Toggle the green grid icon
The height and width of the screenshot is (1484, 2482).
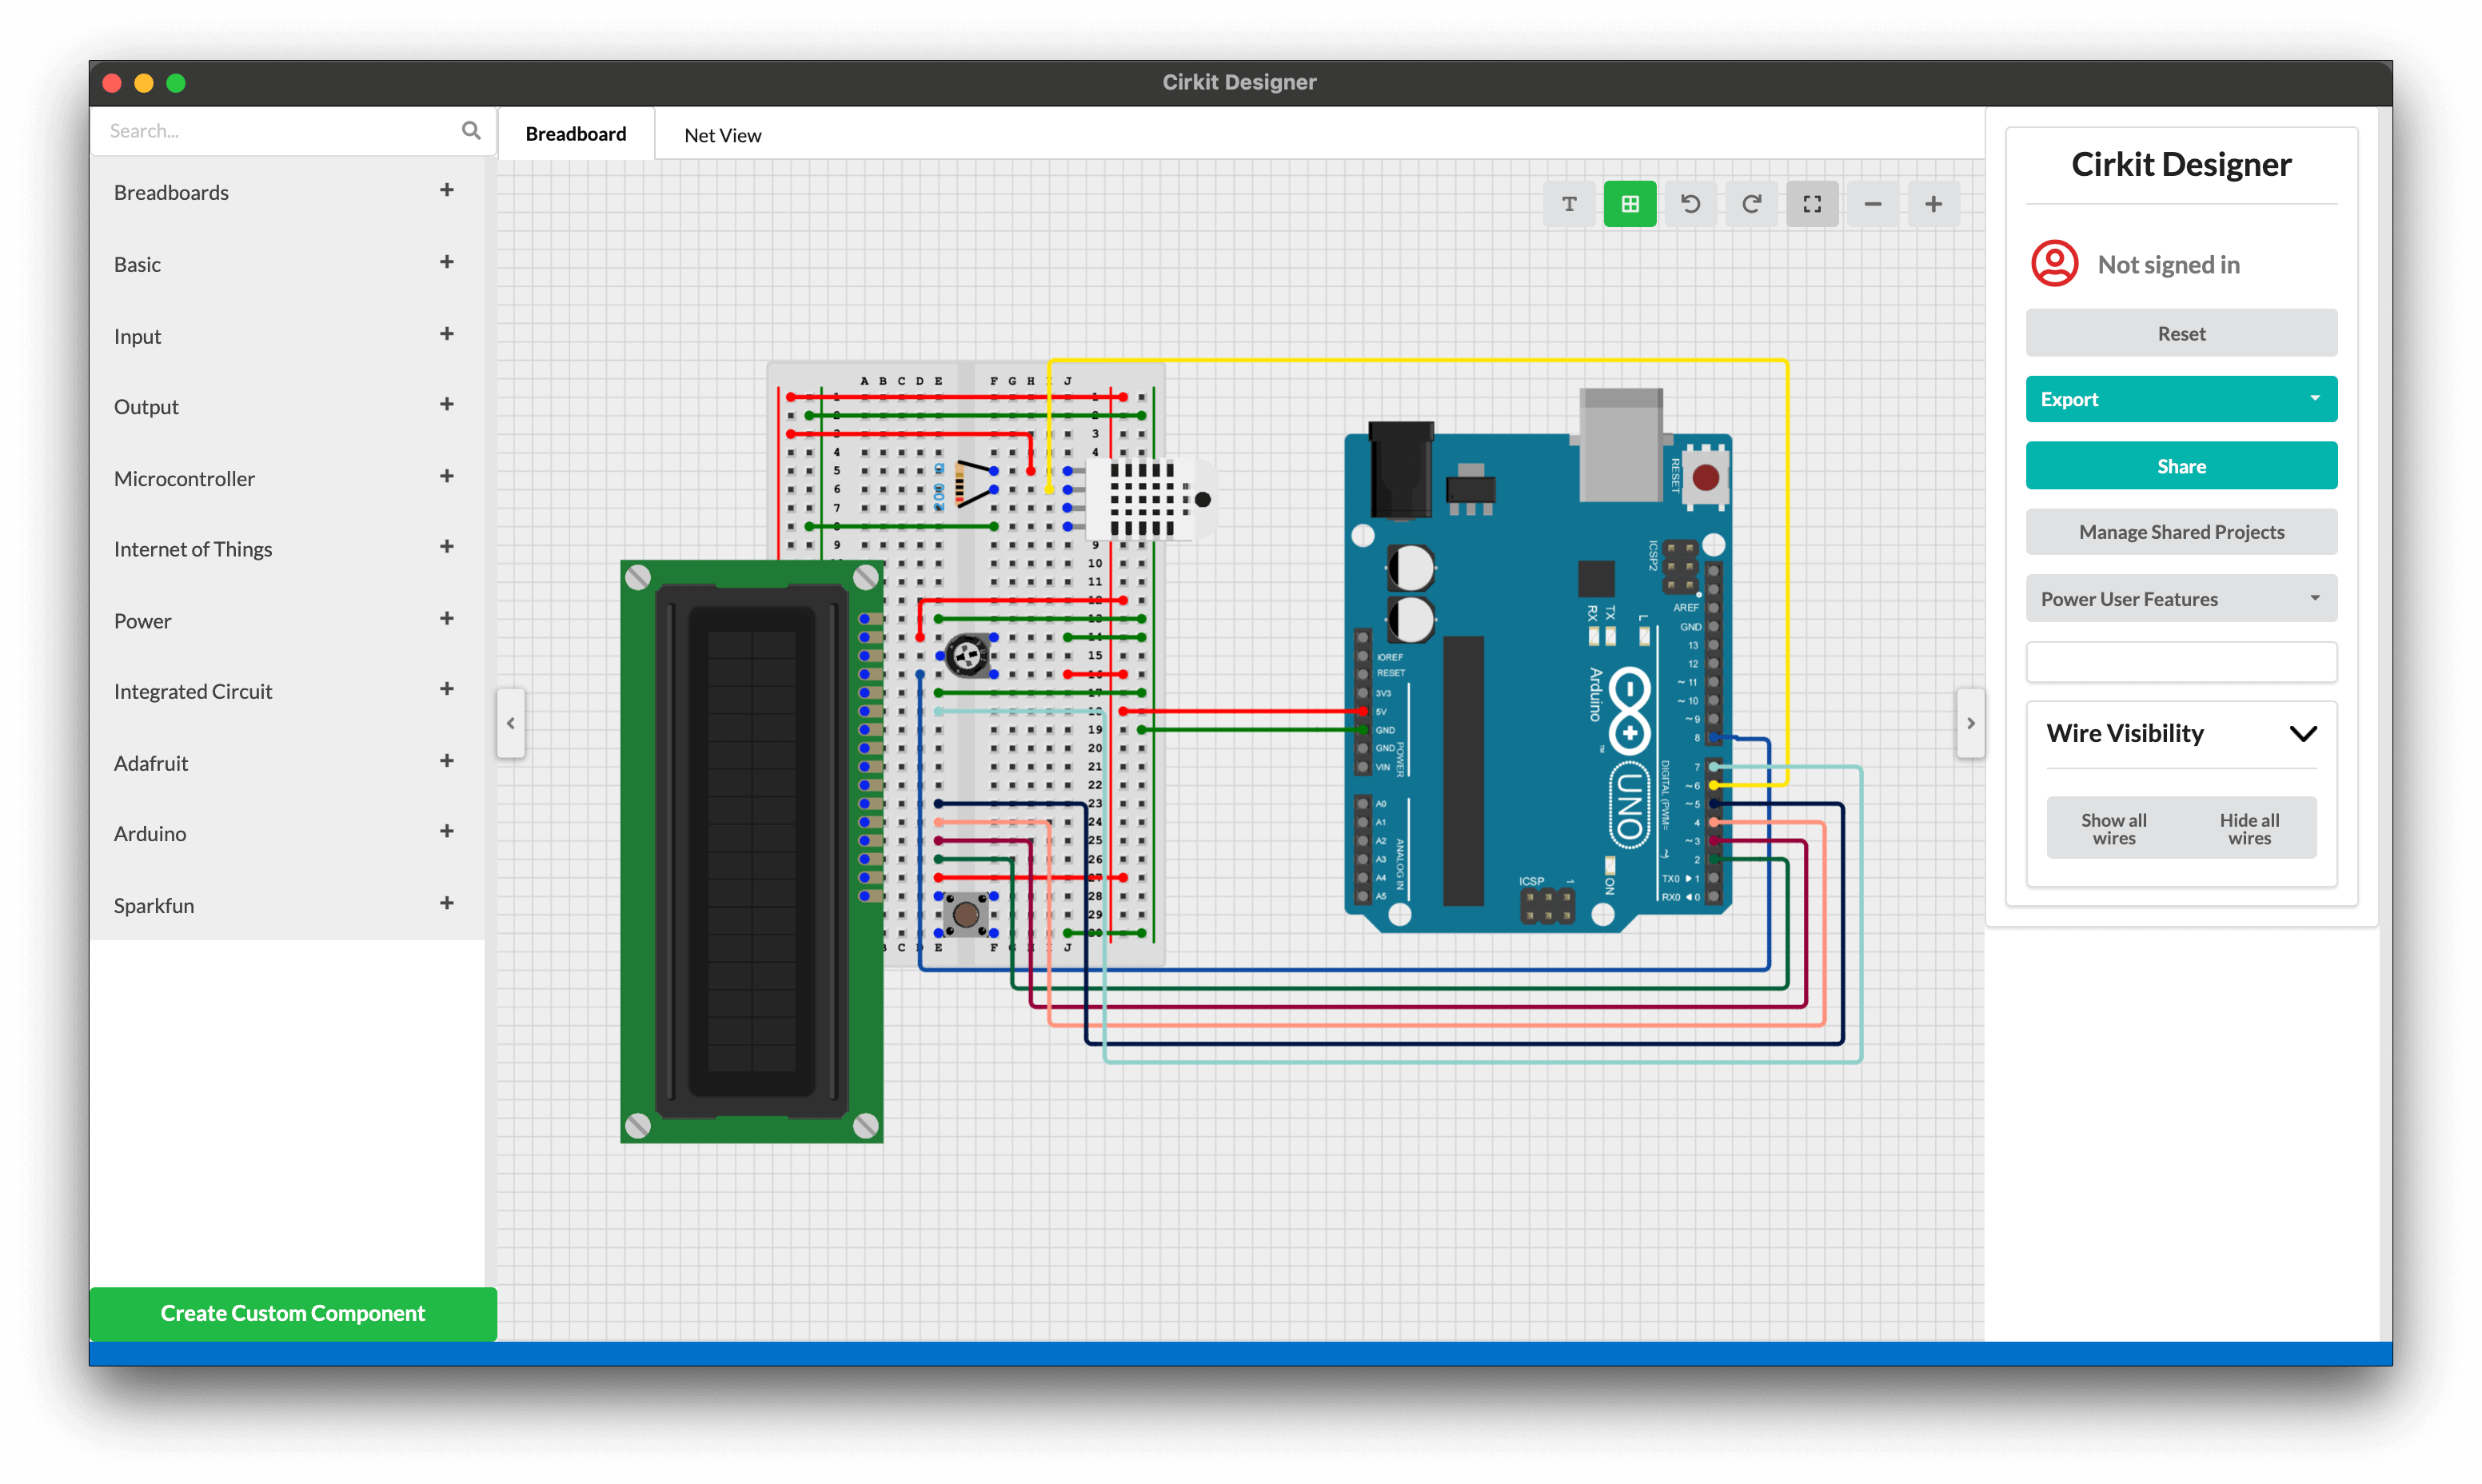[1630, 204]
